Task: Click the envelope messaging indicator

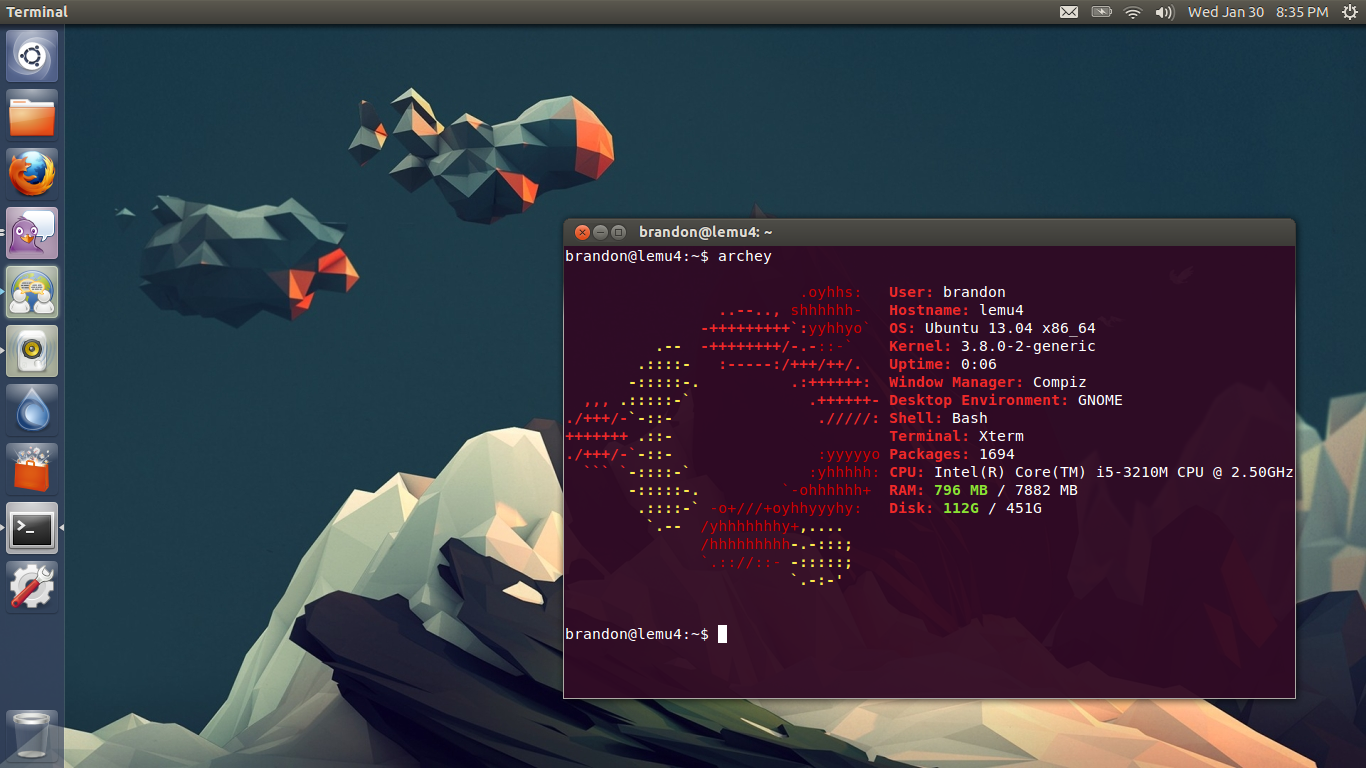Action: (x=1068, y=12)
